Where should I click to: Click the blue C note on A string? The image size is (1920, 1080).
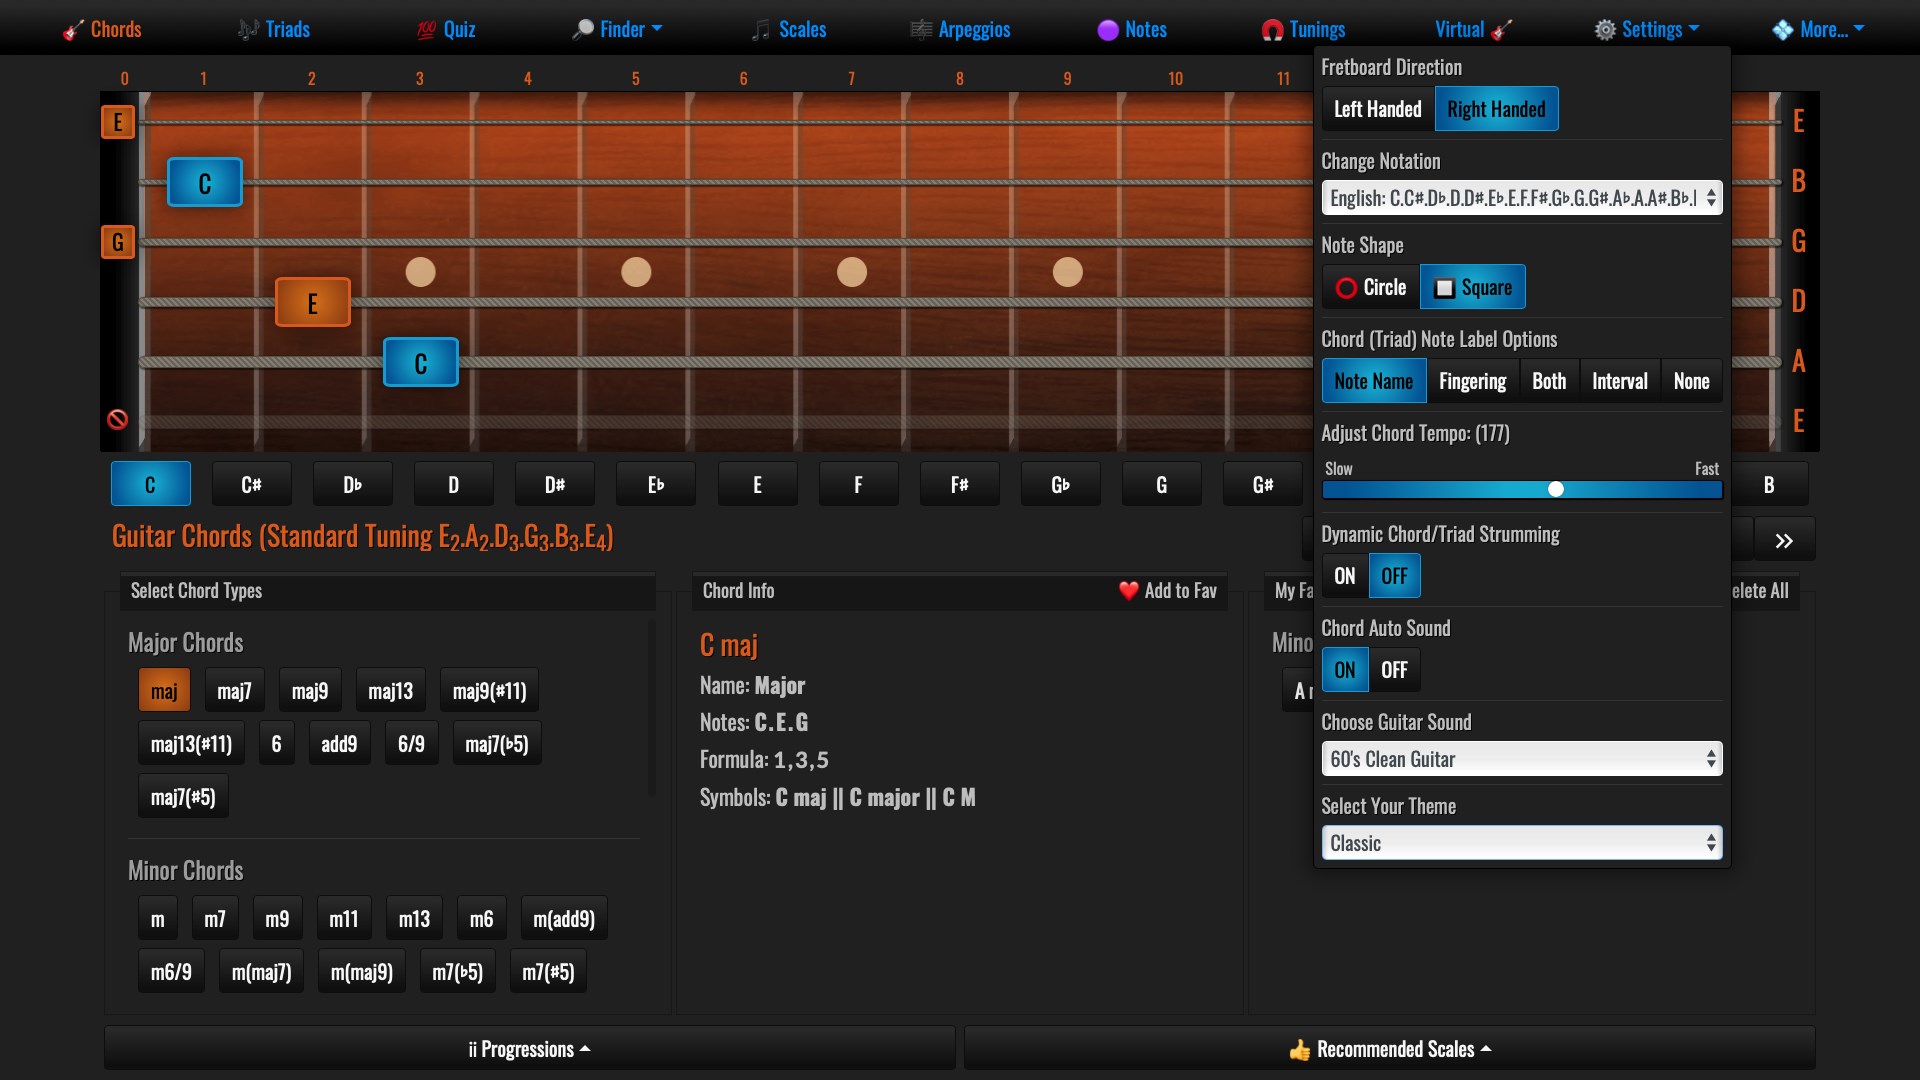421,363
